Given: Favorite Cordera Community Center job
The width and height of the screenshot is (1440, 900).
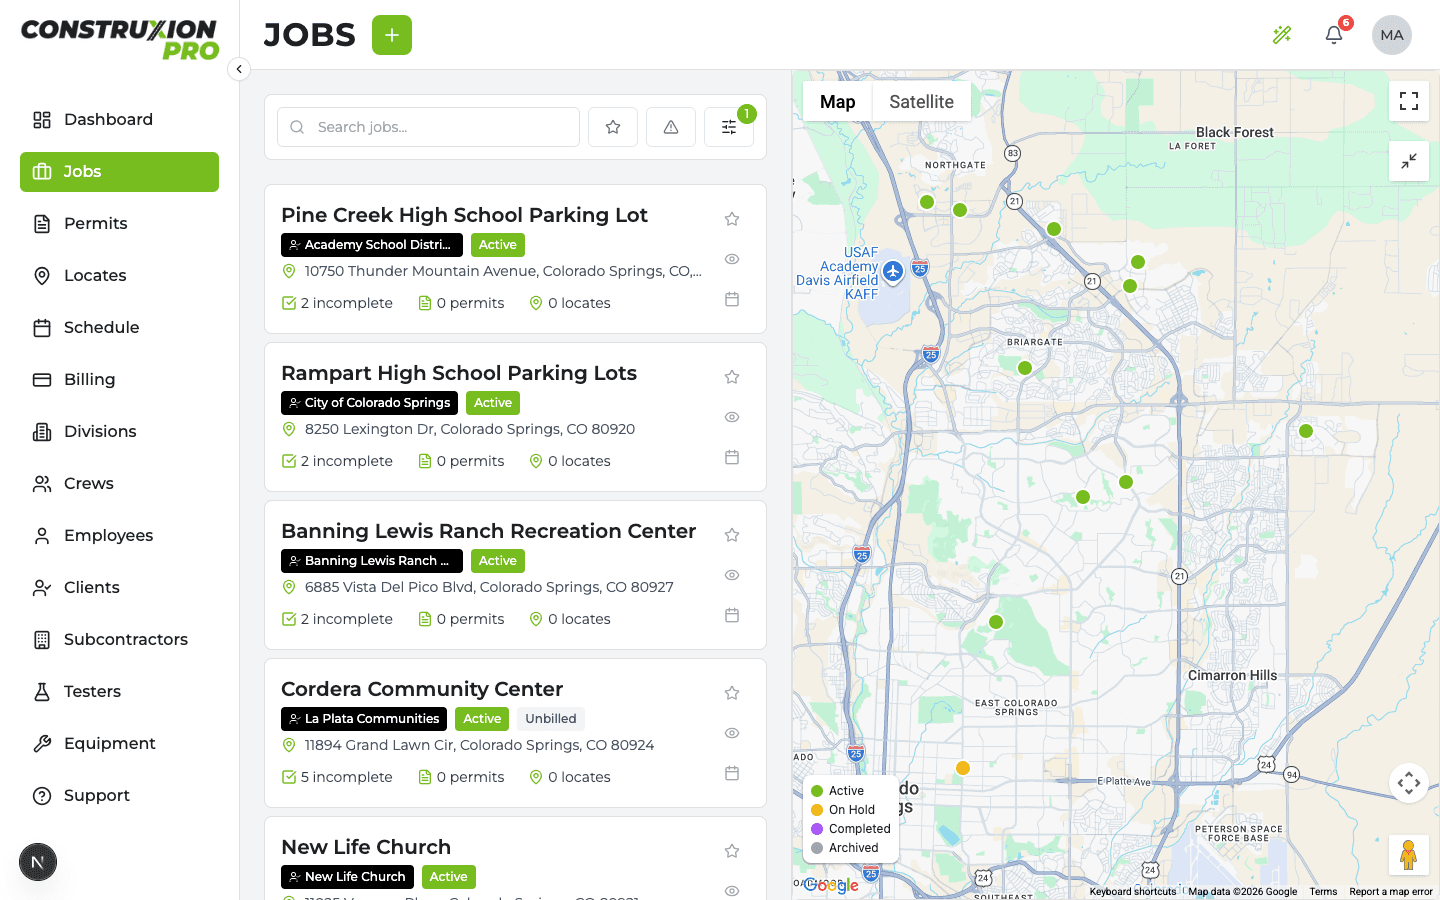Looking at the screenshot, I should point(732,693).
